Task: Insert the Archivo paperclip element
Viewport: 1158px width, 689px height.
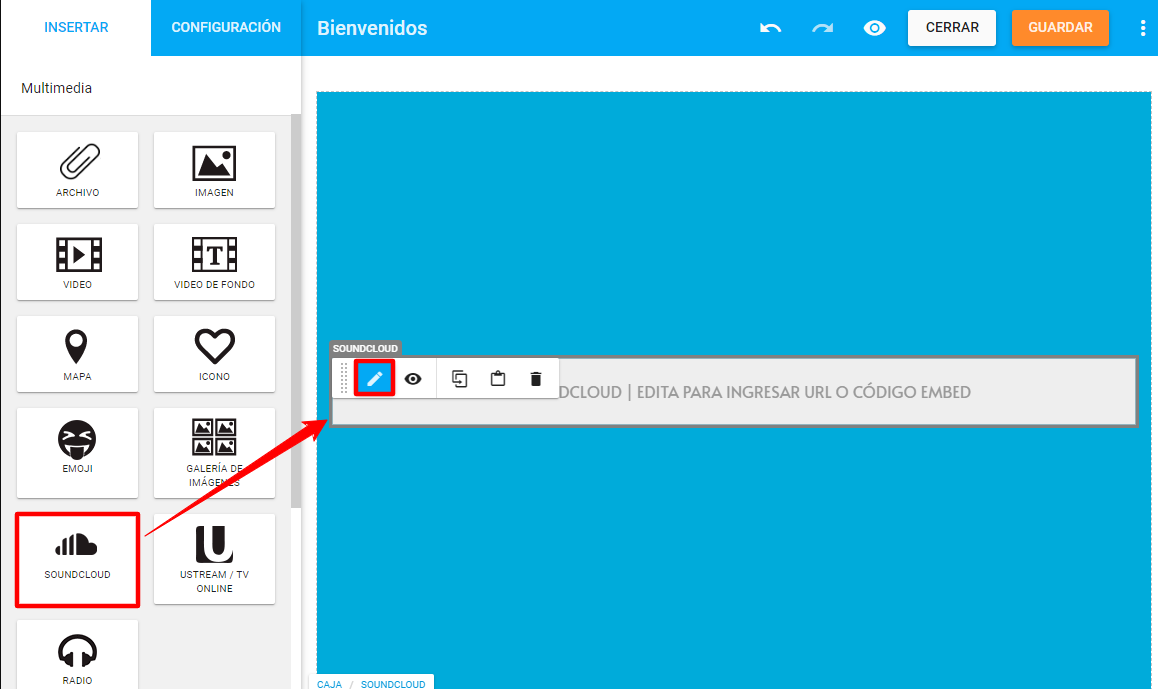Action: (78, 170)
